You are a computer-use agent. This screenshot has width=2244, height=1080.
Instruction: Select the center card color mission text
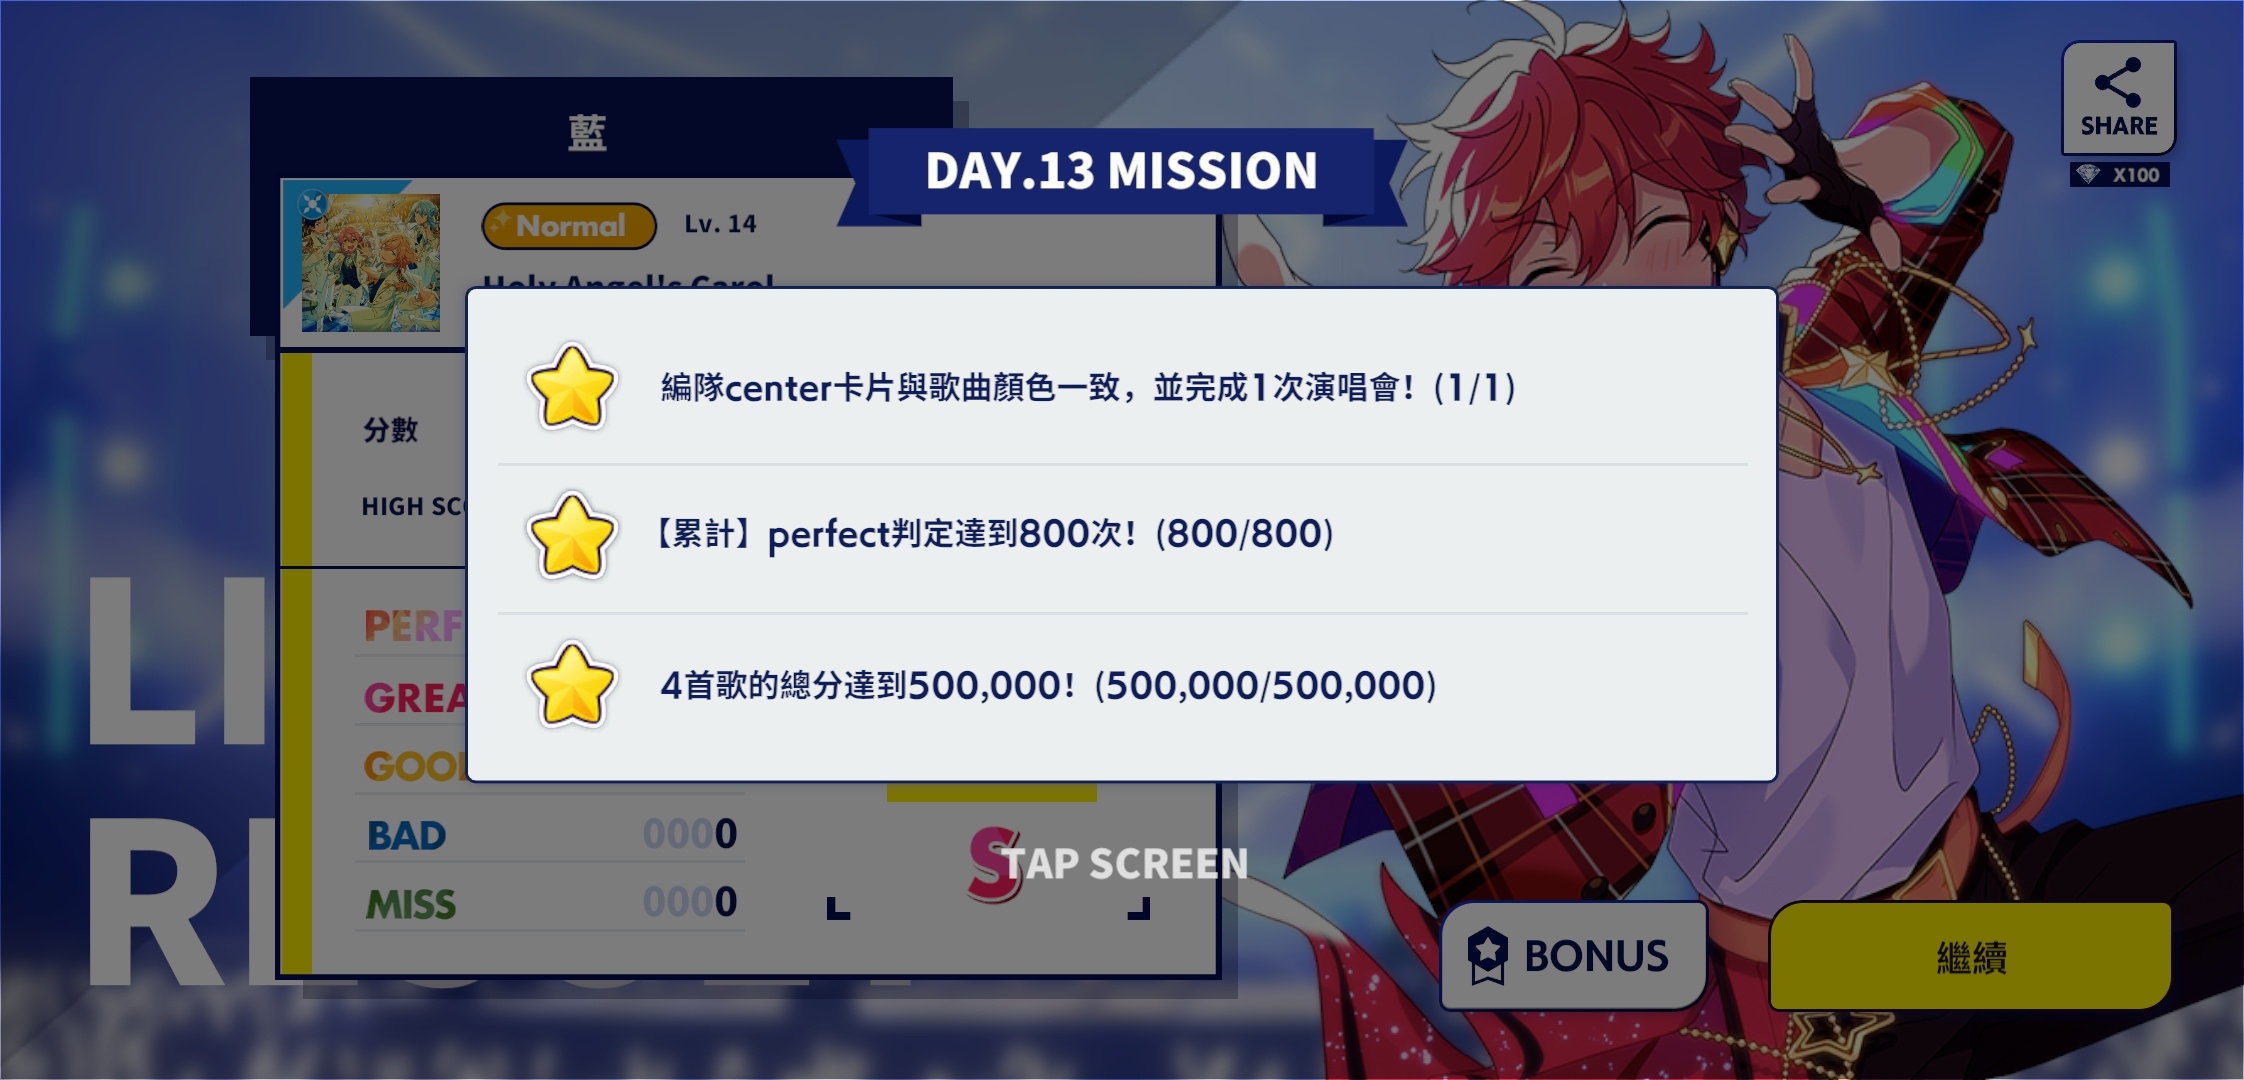pos(1088,388)
